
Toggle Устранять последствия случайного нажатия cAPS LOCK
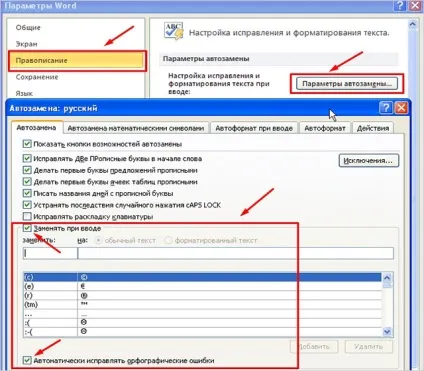click(x=27, y=205)
